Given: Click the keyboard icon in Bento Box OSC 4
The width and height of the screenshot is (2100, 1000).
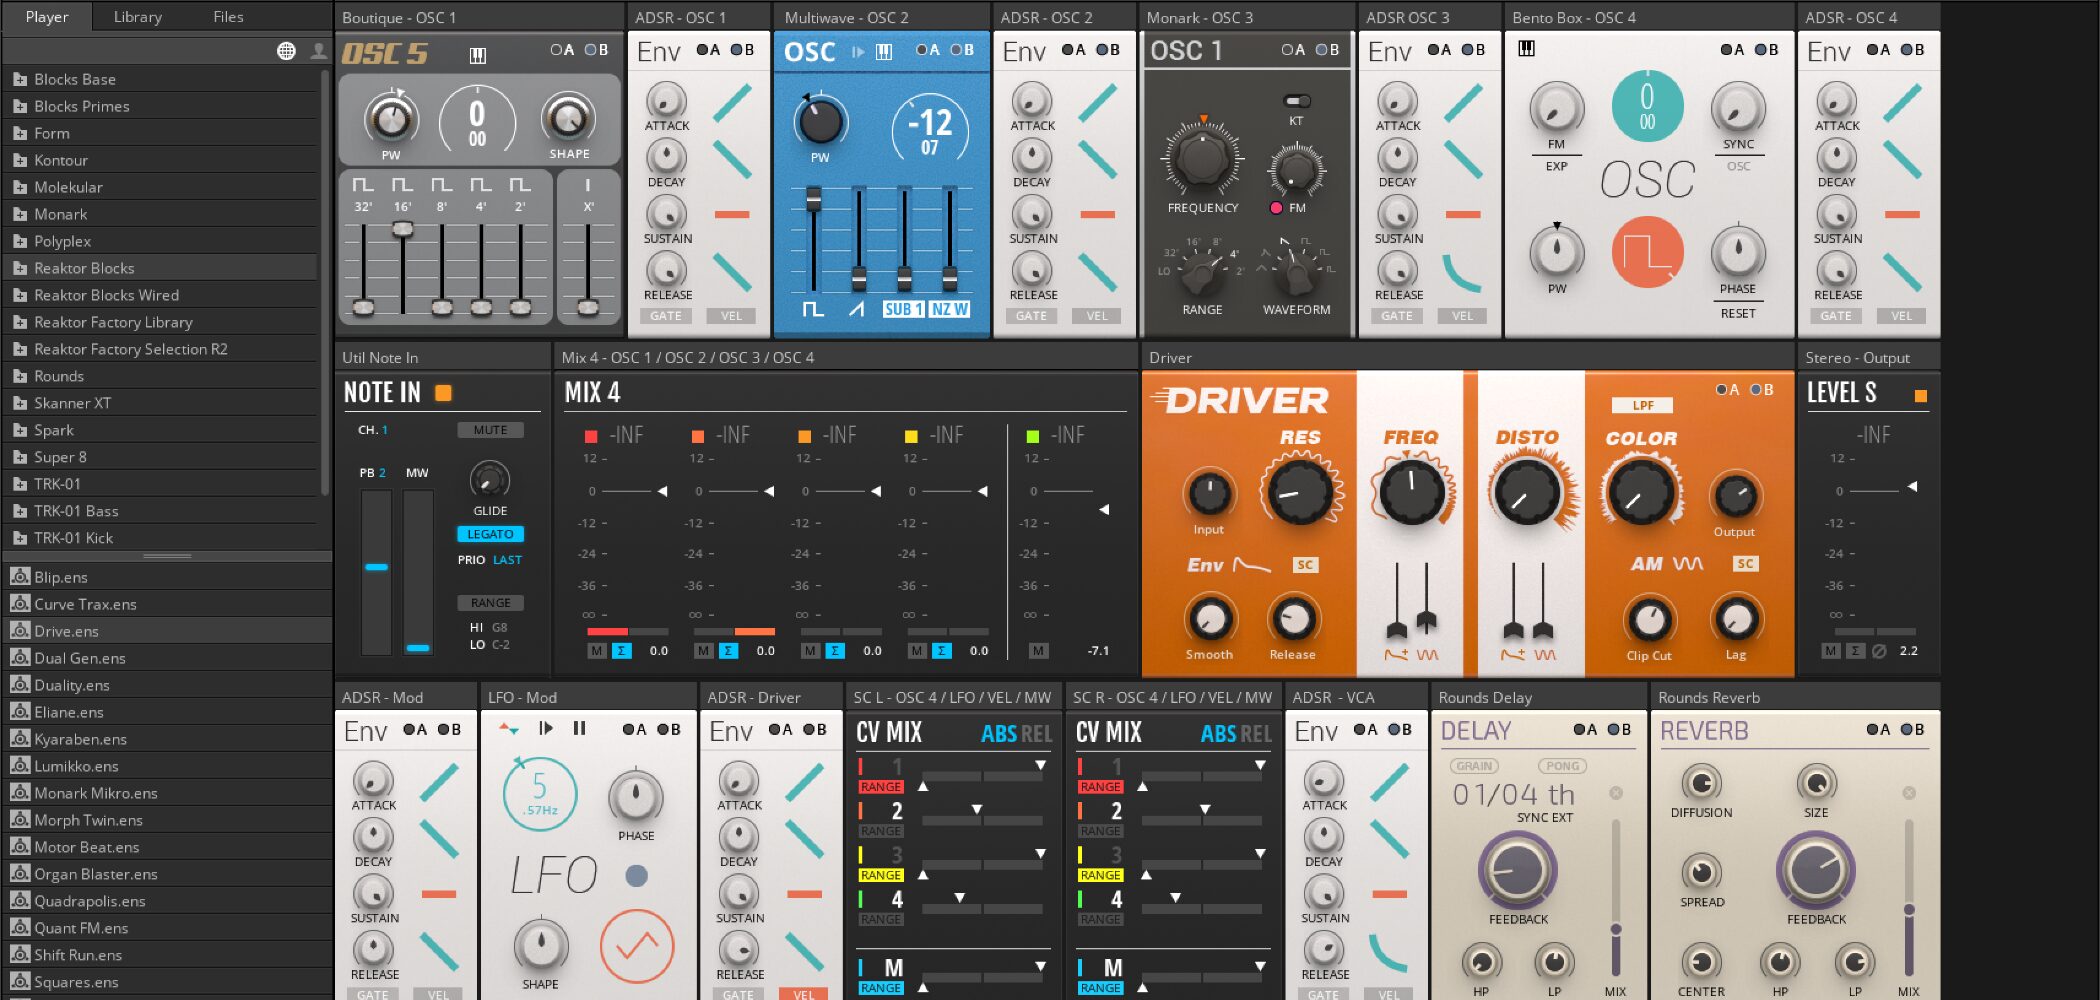Looking at the screenshot, I should click(x=1527, y=48).
